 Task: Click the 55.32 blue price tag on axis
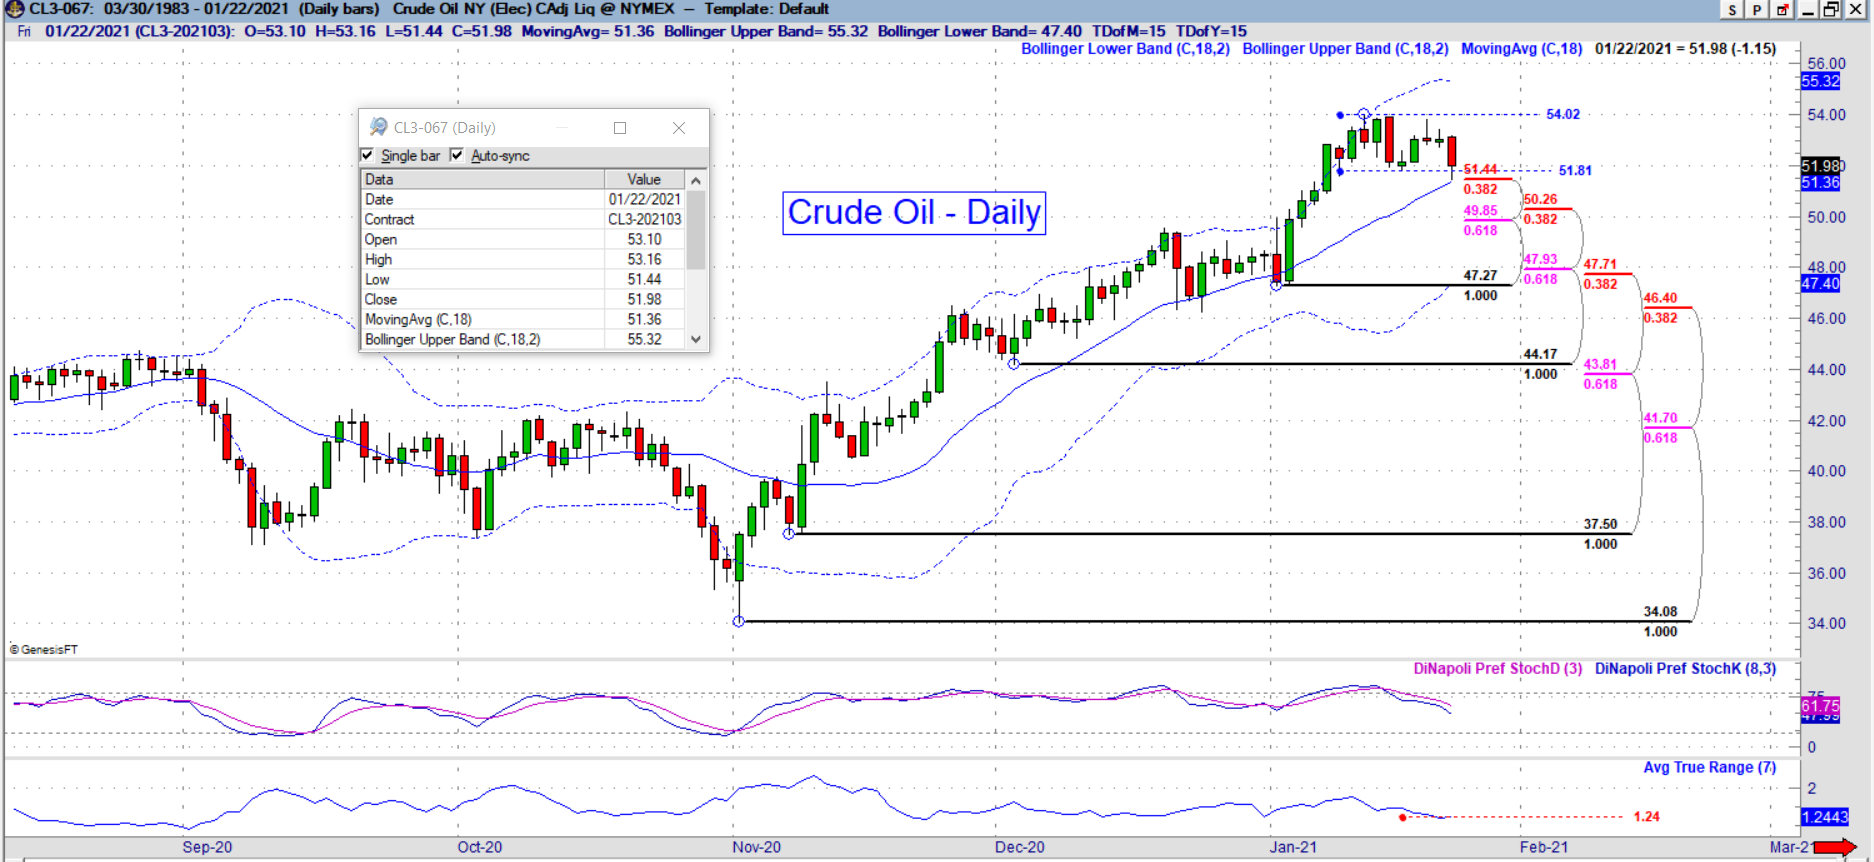point(1819,81)
